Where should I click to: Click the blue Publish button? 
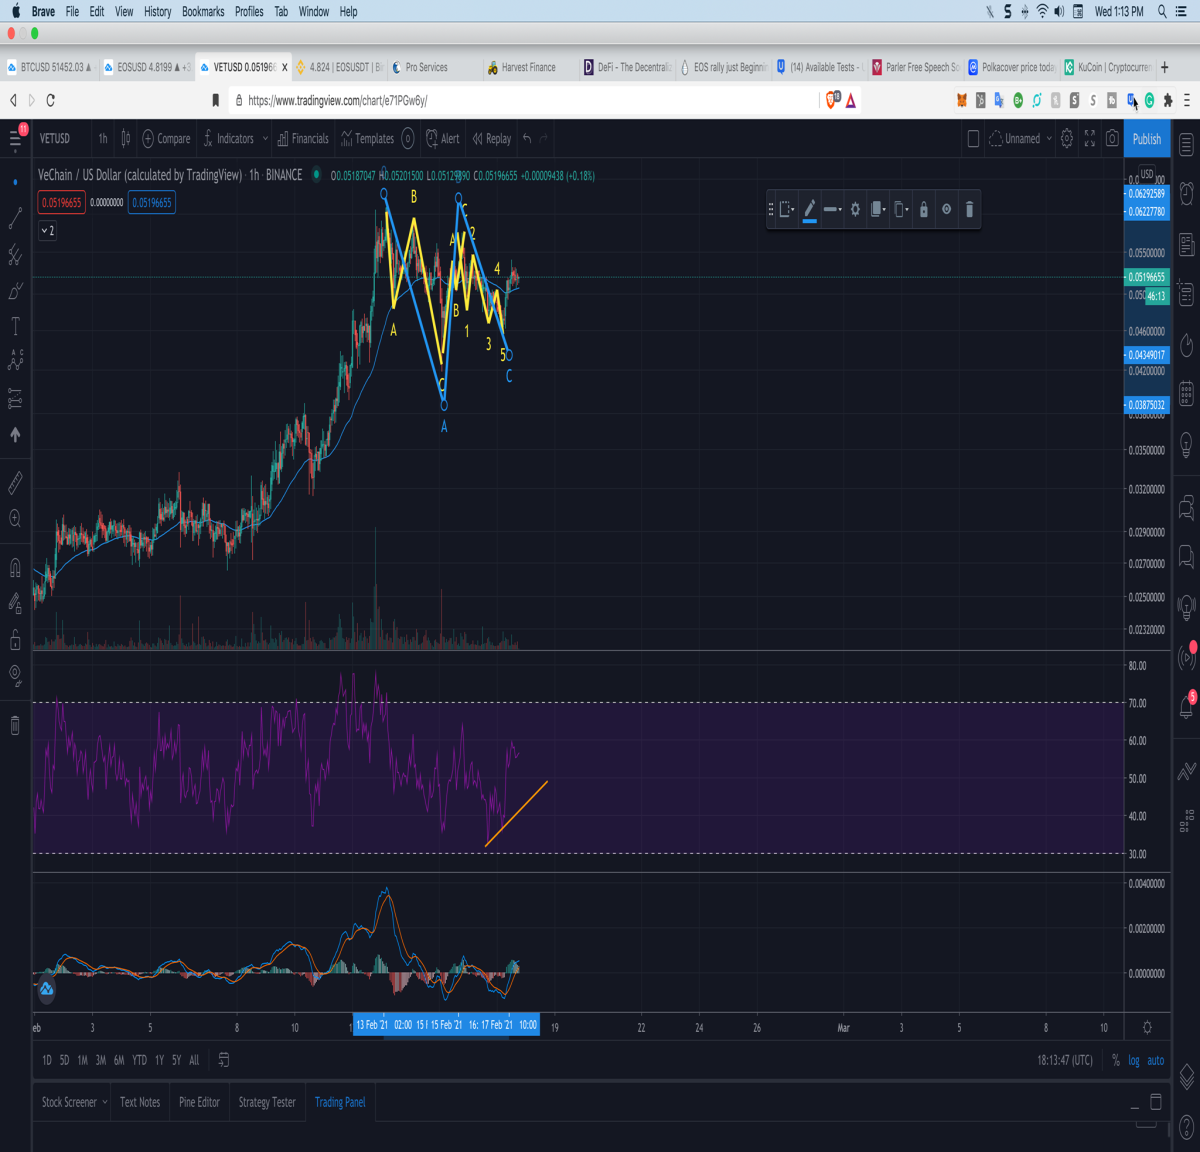tap(1147, 139)
